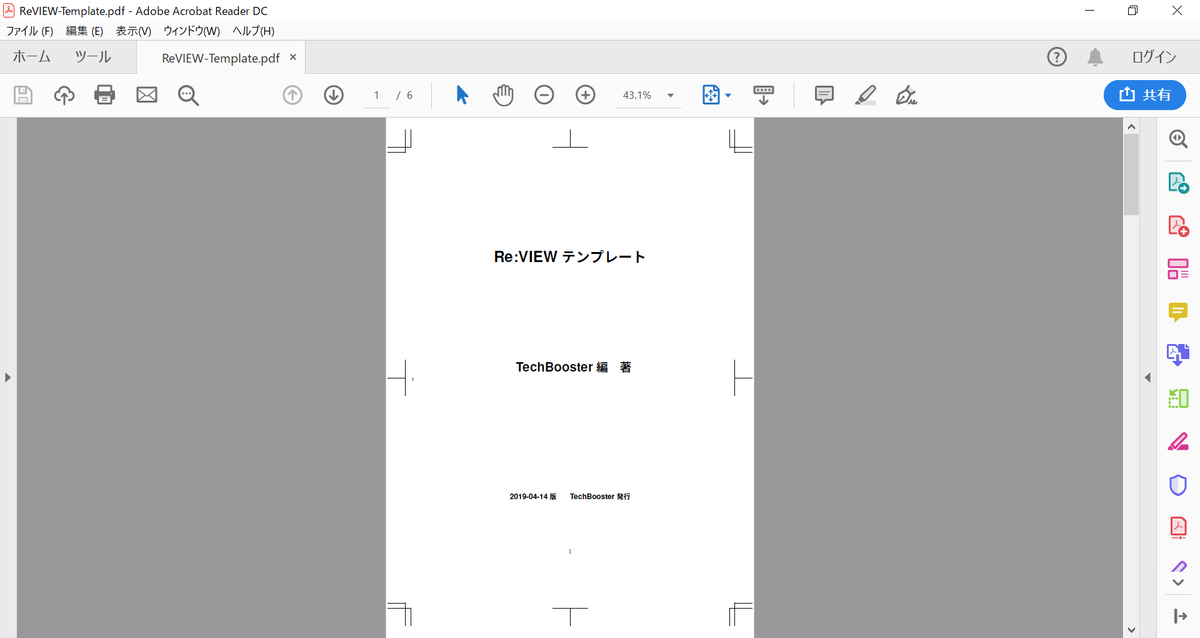
Task: Click the scrollbar up arrow
Action: coord(1131,126)
